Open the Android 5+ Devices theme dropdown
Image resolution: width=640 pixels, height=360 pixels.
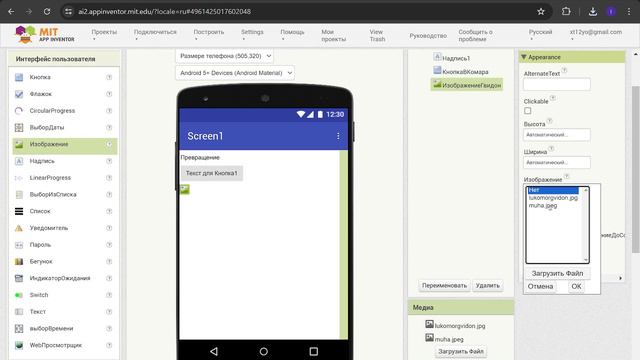[x=235, y=73]
